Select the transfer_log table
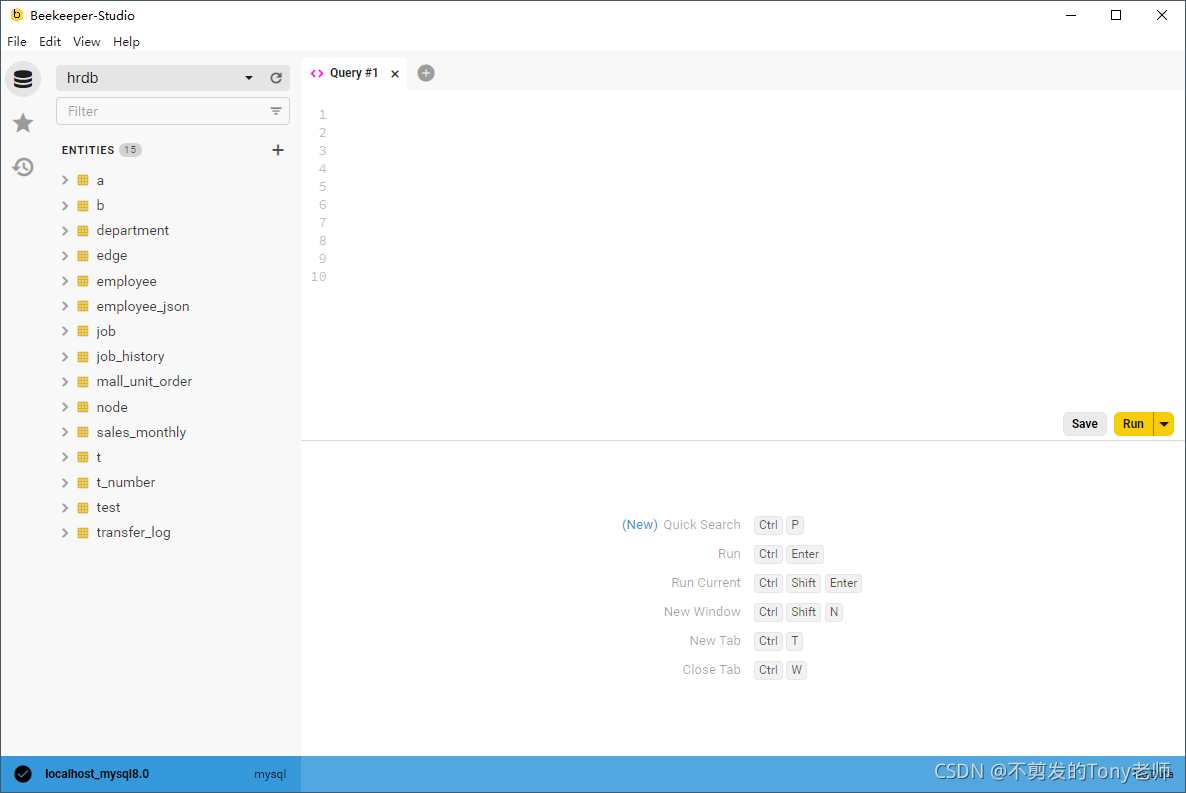This screenshot has width=1186, height=793. point(133,533)
